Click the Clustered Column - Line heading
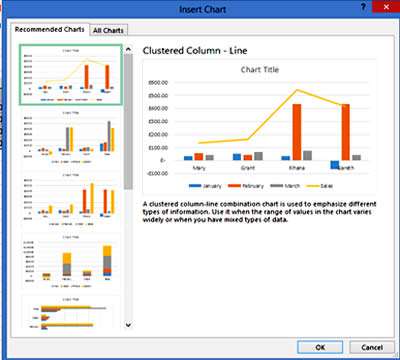This screenshot has width=400, height=360. 195,51
